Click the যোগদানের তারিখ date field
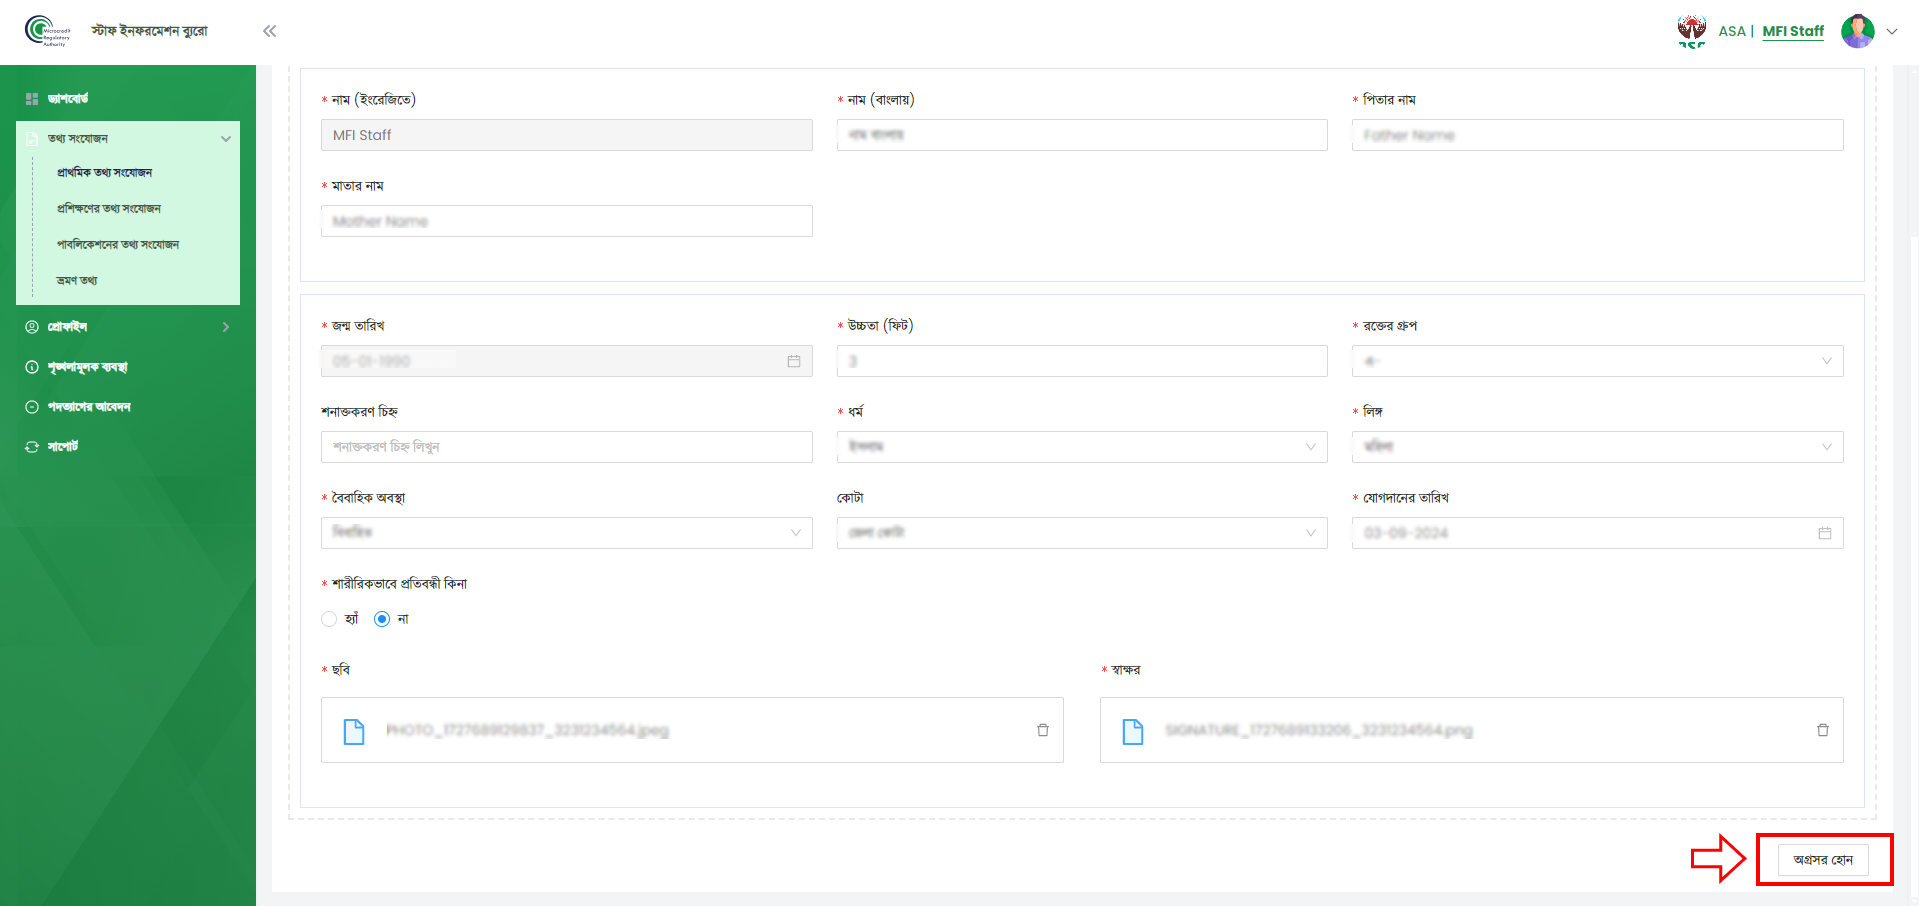The width and height of the screenshot is (1919, 906). pos(1597,533)
